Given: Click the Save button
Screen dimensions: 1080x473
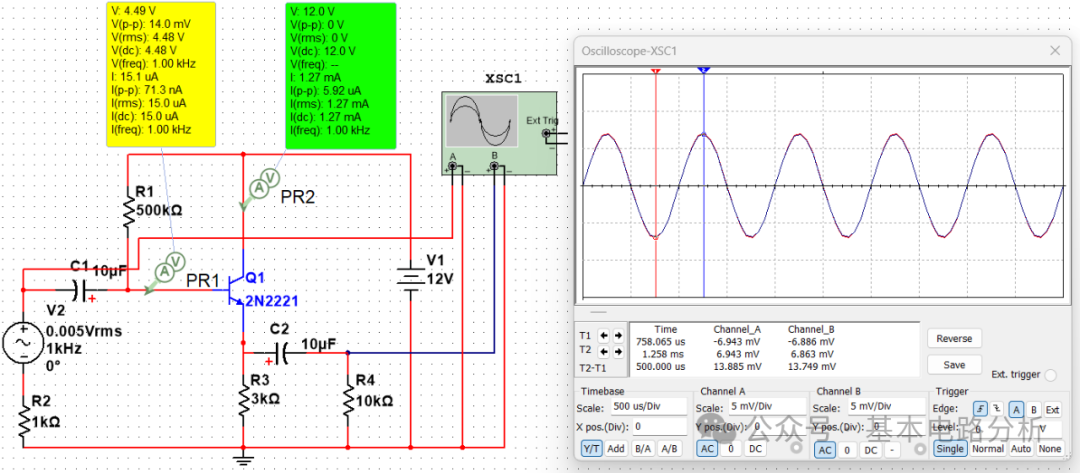Looking at the screenshot, I should pos(954,364).
